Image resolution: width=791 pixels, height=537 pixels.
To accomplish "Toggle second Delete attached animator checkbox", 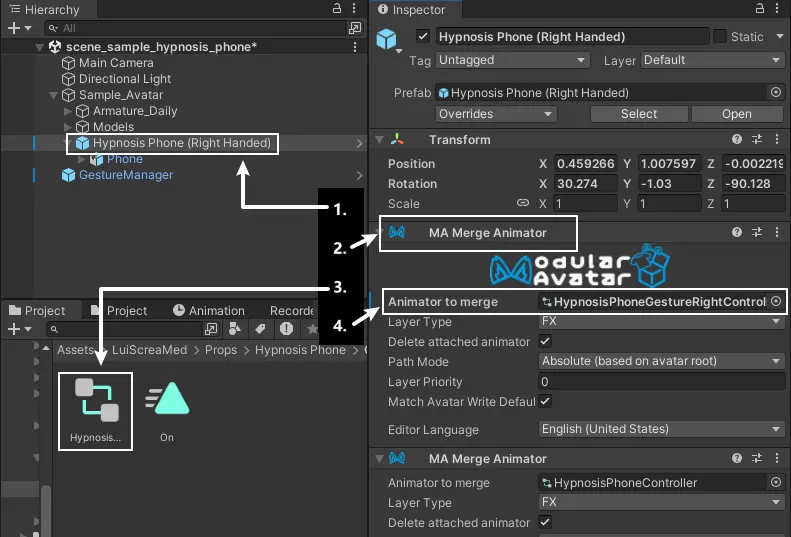I will pyautogui.click(x=545, y=522).
